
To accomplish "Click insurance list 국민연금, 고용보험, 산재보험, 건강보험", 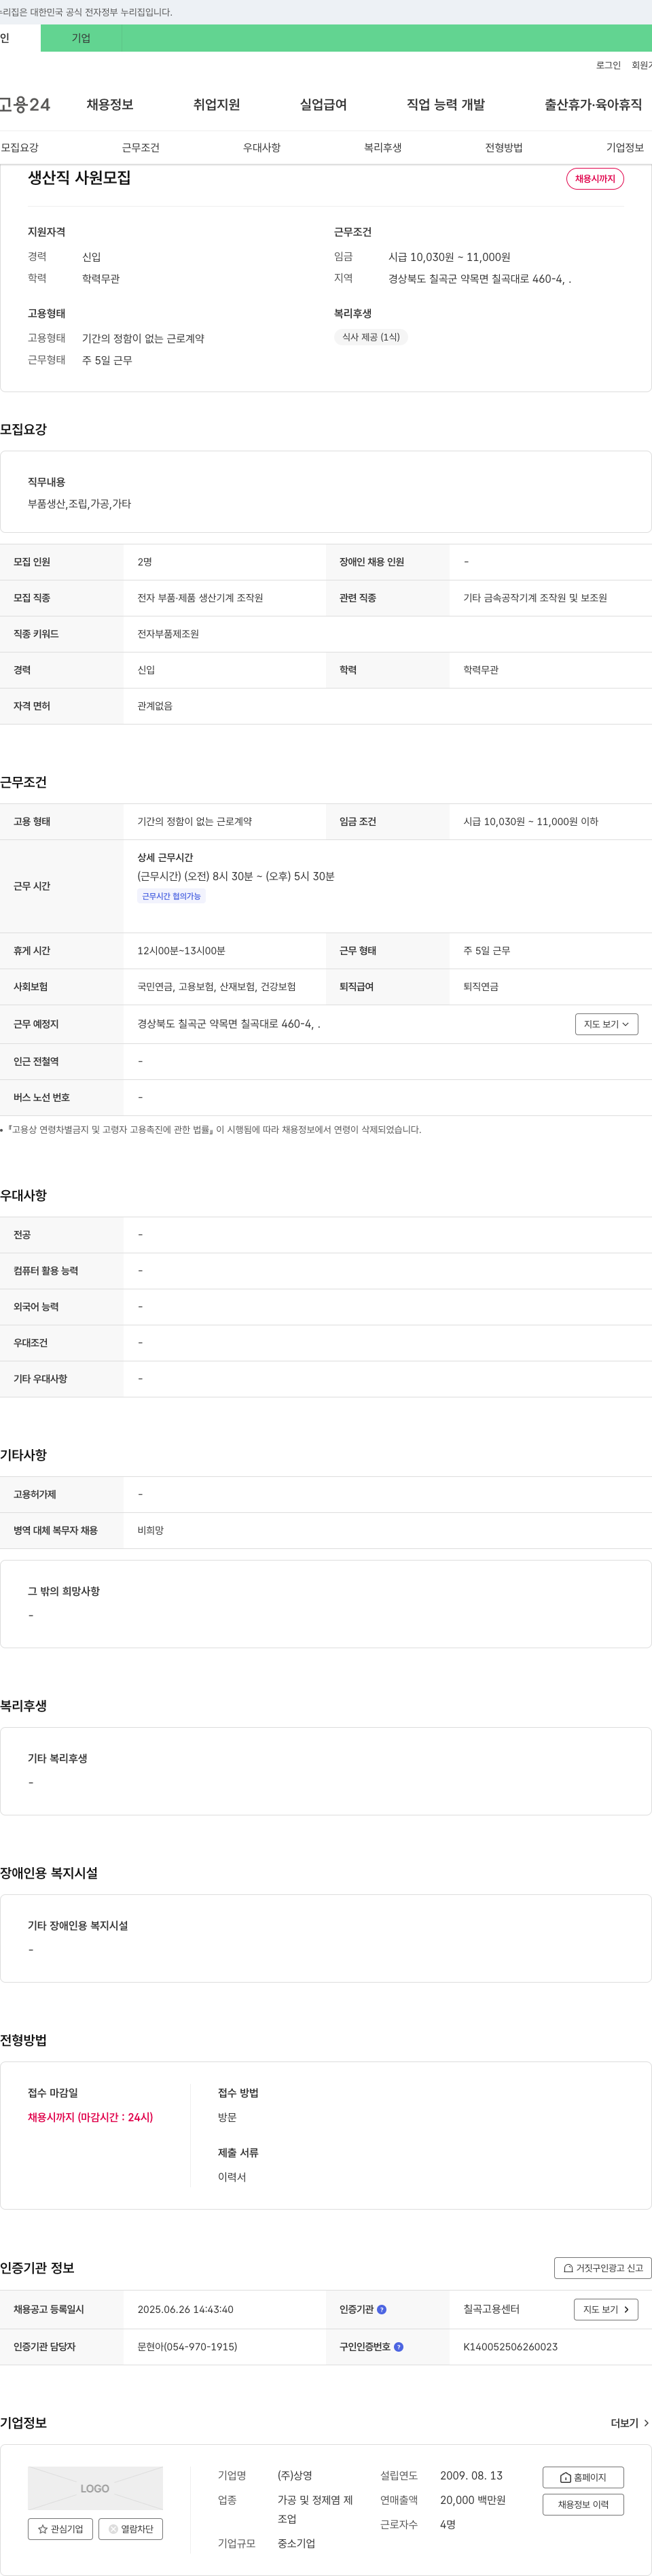I will 216,987.
